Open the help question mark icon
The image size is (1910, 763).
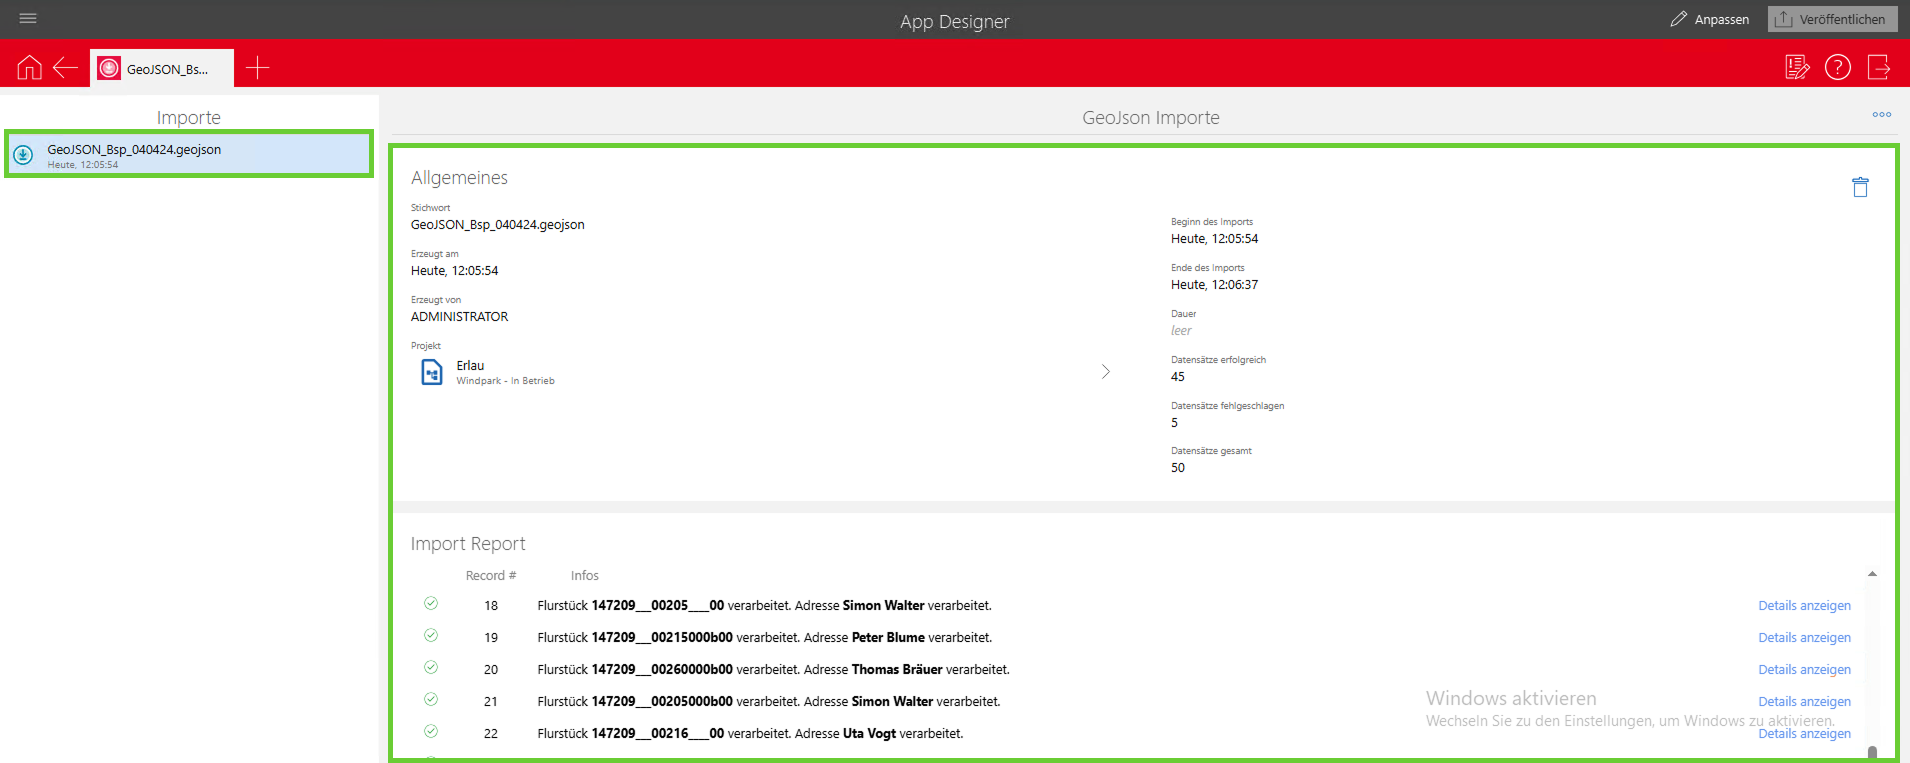(1838, 67)
